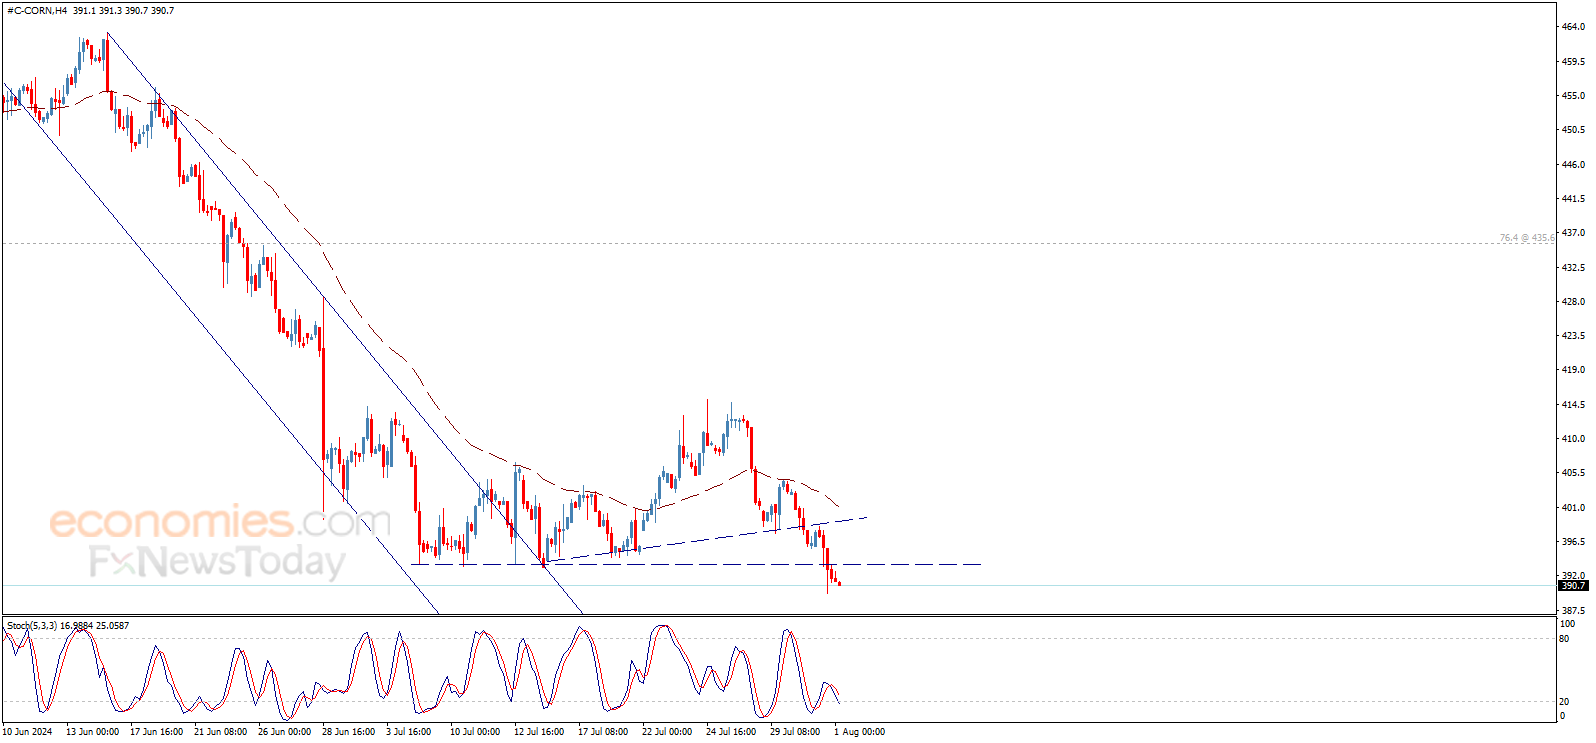
Task: Click the 28 Jun 16:00 time label
Action: tap(348, 732)
